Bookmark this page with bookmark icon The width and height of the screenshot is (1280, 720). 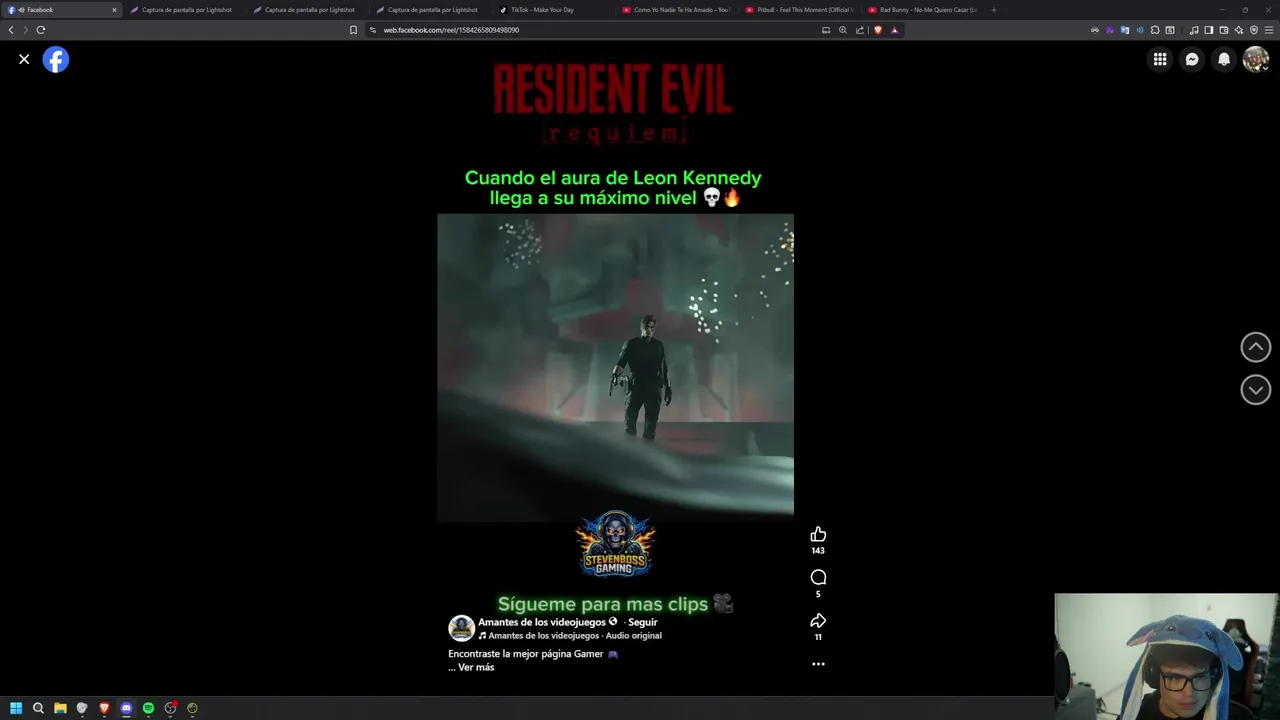[353, 30]
